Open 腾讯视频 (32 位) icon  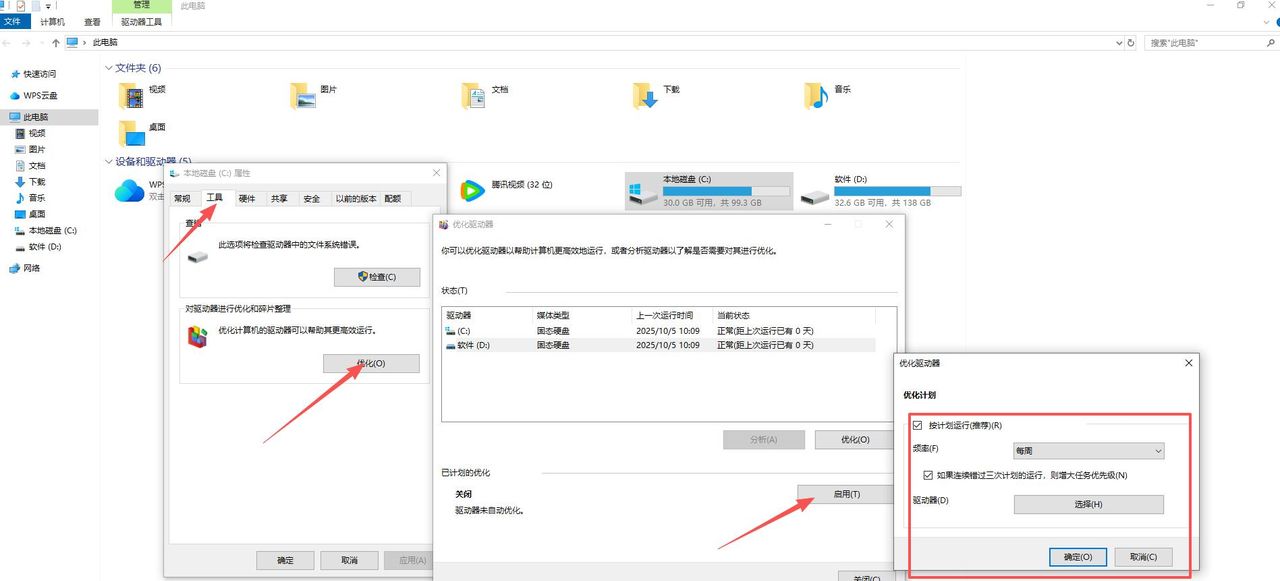tap(472, 189)
